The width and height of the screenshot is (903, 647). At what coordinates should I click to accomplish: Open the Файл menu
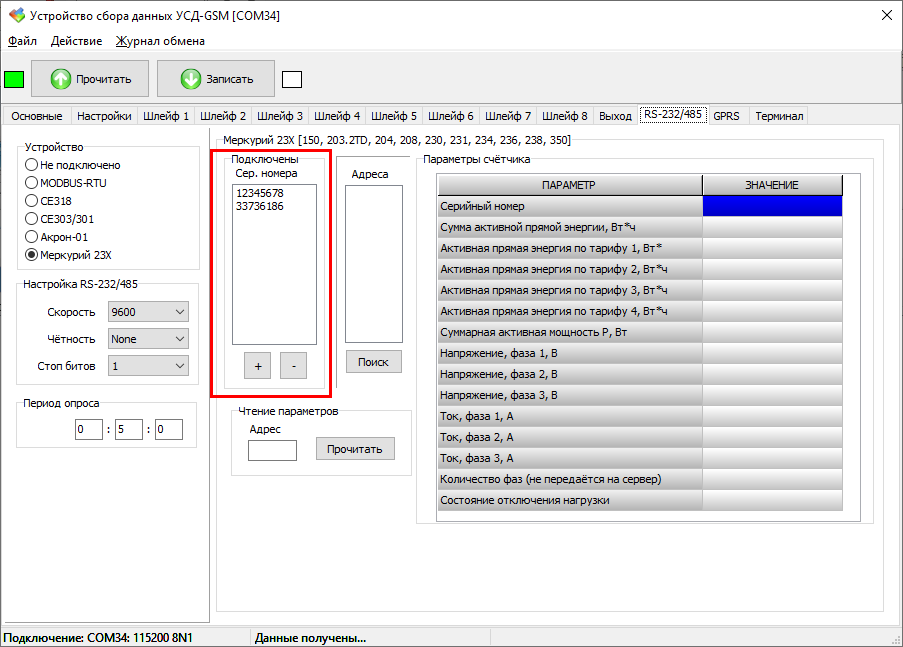coord(22,41)
